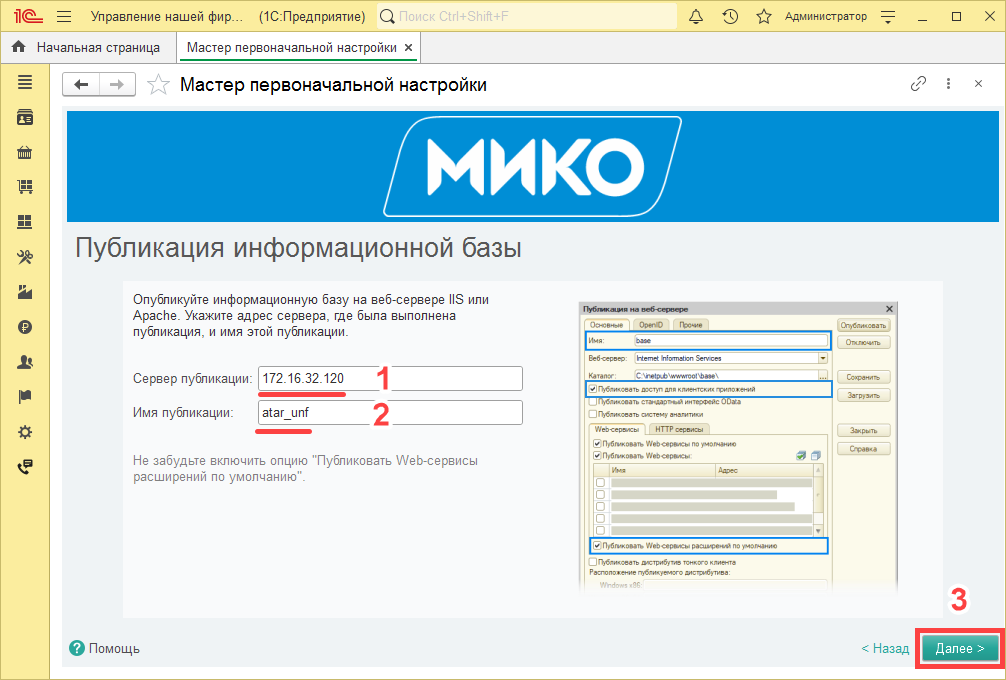Click the Сервер публикации input field
The width and height of the screenshot is (1006, 680).
pyautogui.click(x=390, y=378)
